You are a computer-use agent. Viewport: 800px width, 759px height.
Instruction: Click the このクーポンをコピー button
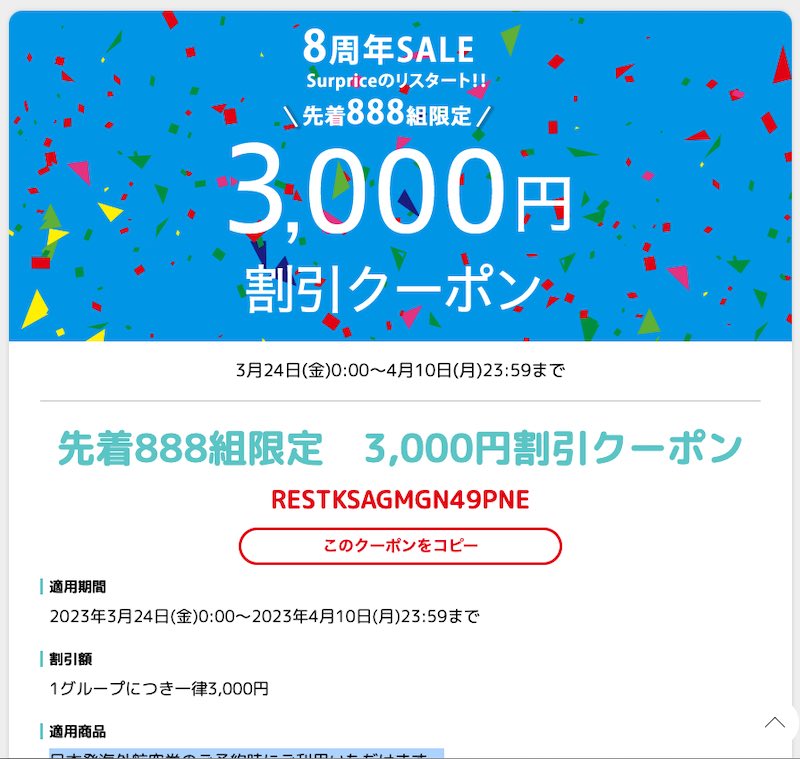pos(400,546)
